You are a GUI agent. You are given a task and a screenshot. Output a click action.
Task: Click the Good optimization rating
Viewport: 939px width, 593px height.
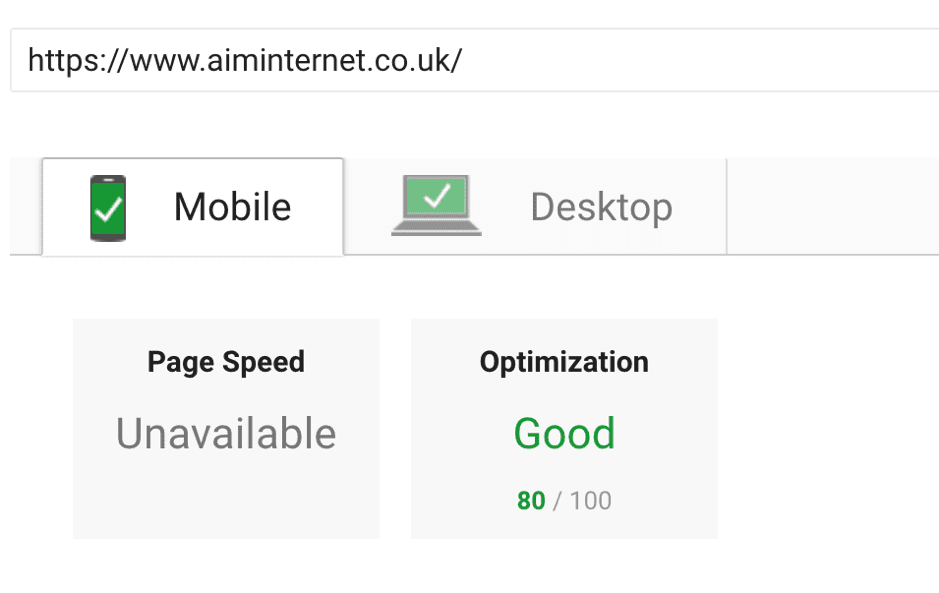coord(563,433)
